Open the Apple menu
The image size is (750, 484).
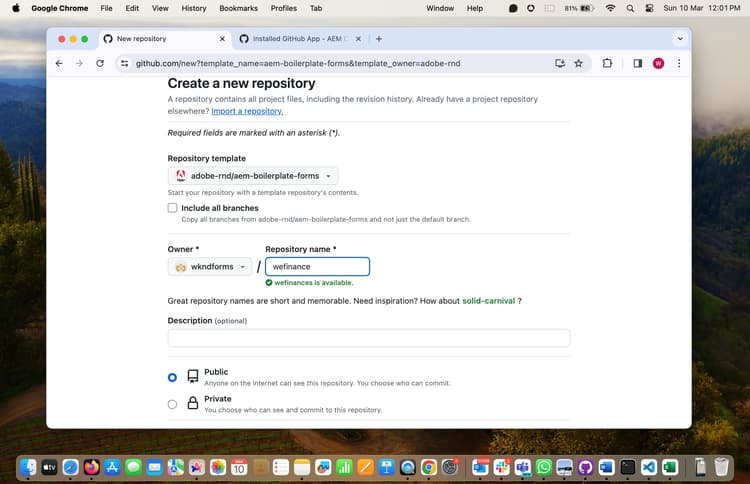click(x=16, y=8)
